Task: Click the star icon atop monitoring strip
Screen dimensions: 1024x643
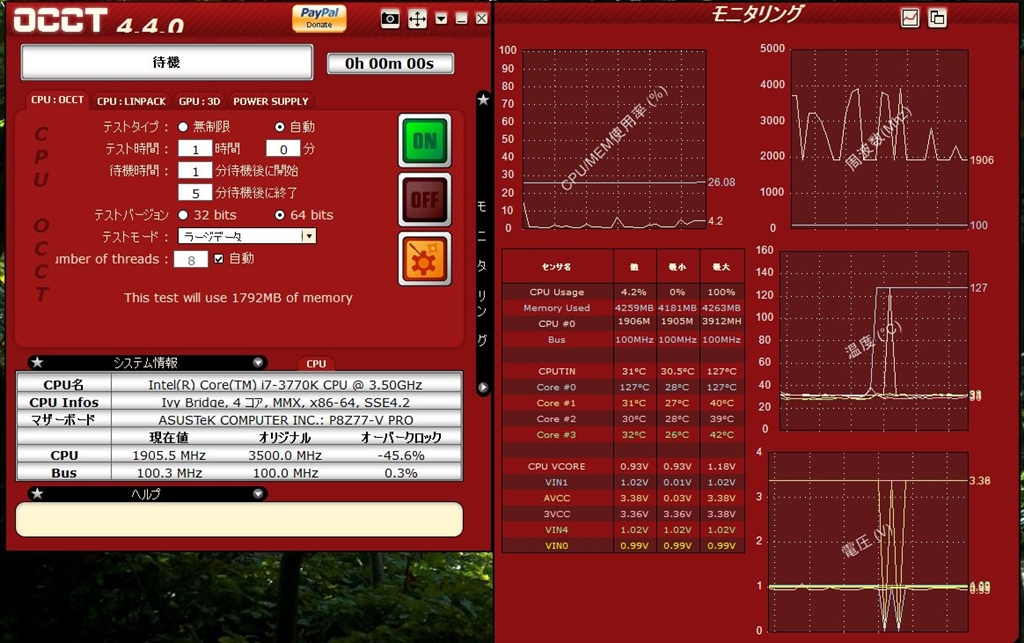Action: [x=483, y=100]
